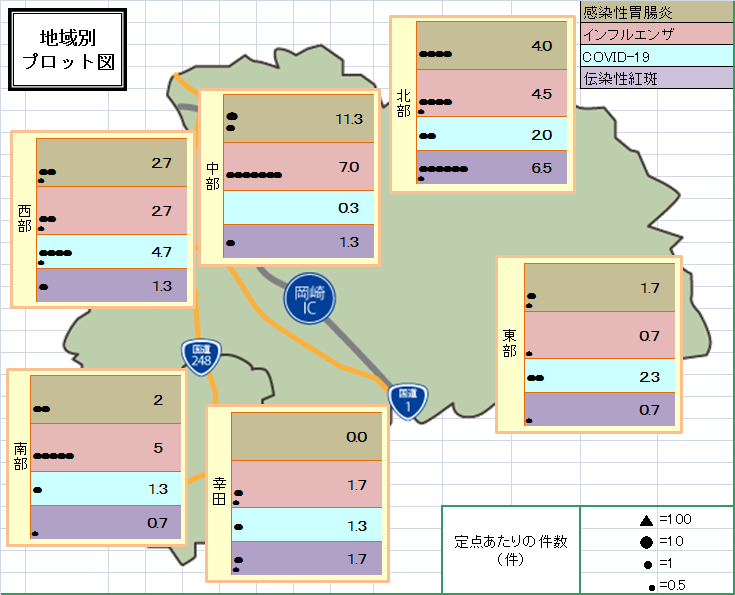Screen dimensions: 735x595
Task: Click the 国道1 route shield
Action: click(407, 400)
